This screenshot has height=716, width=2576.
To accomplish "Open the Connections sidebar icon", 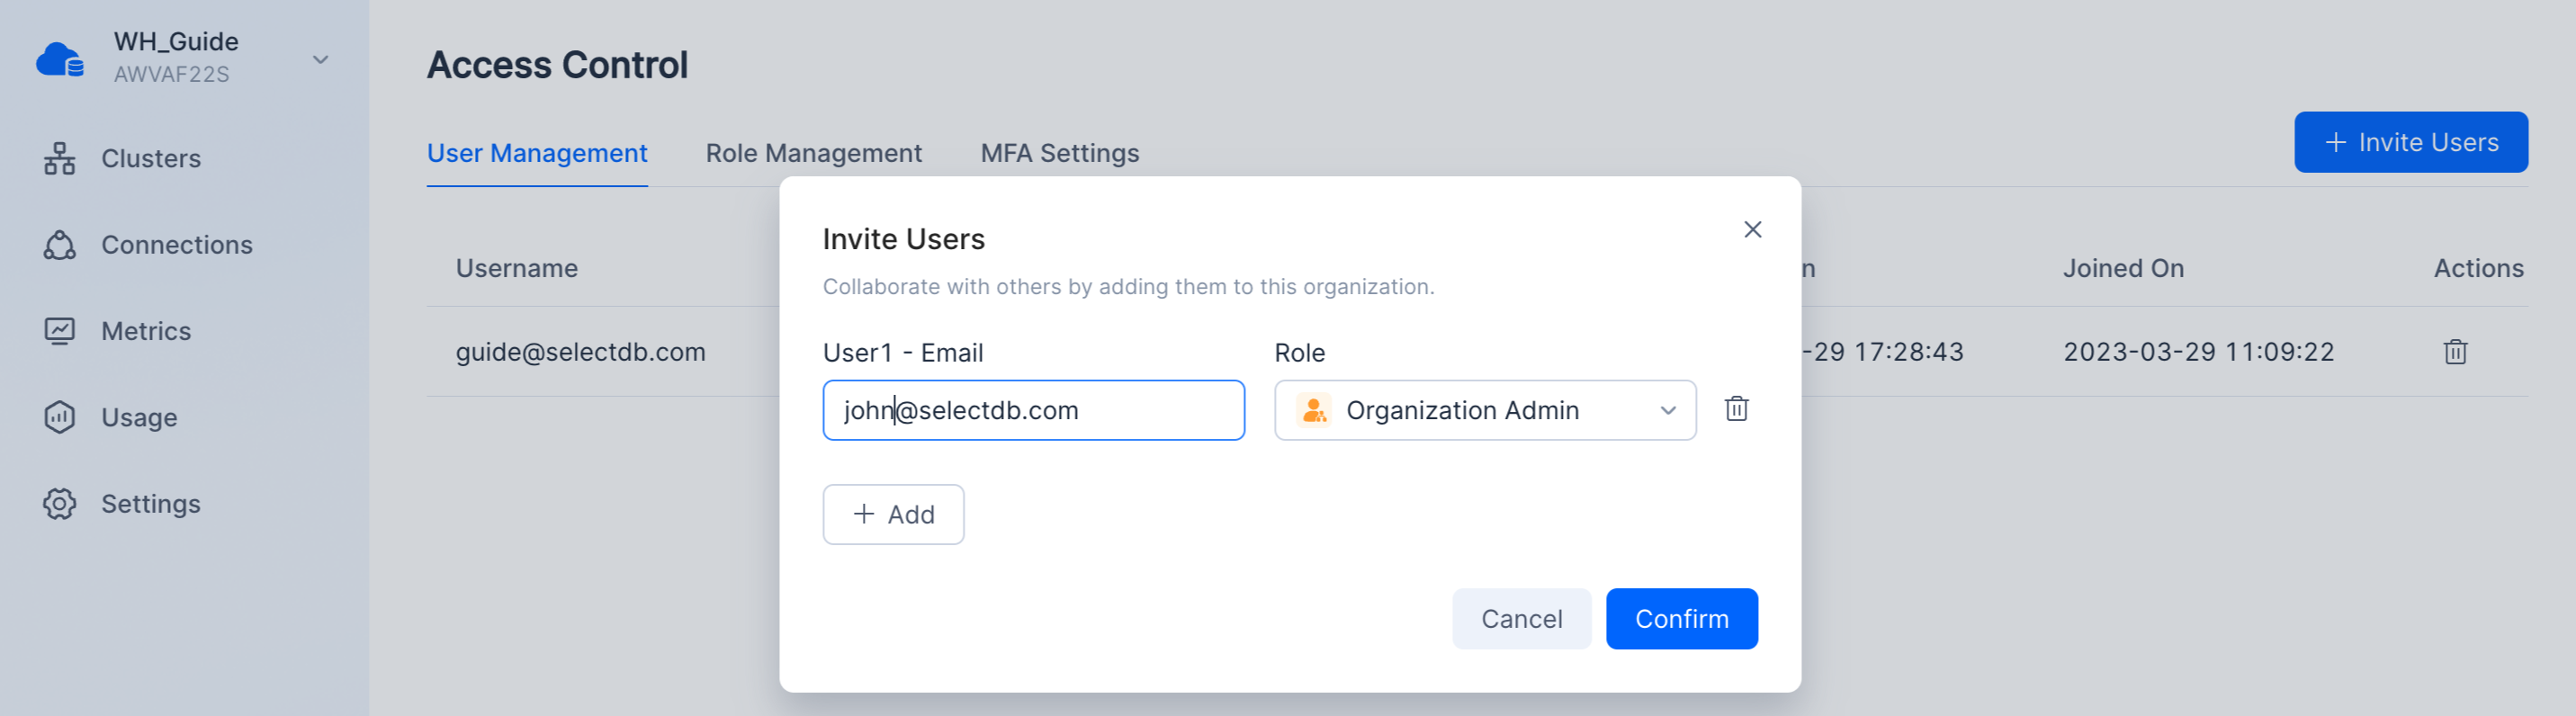I will point(60,245).
